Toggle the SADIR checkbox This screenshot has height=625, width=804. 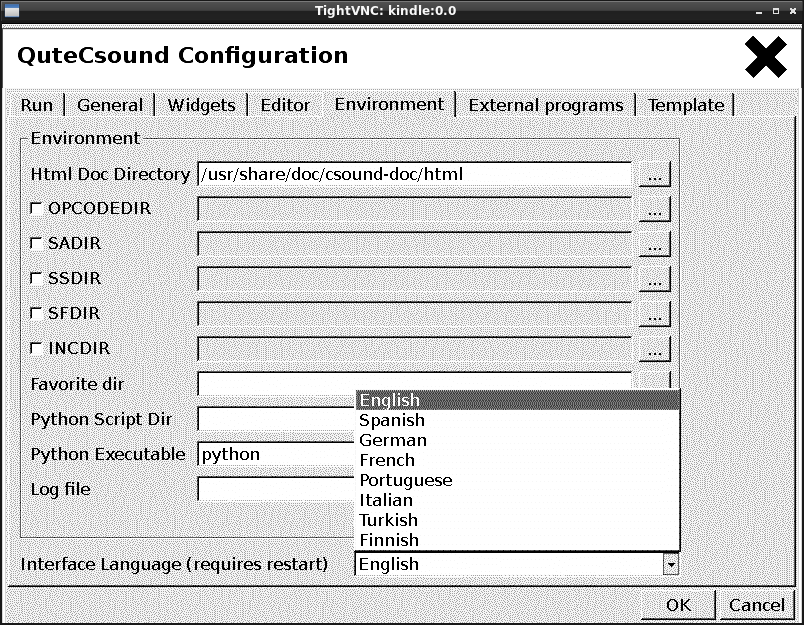point(37,244)
